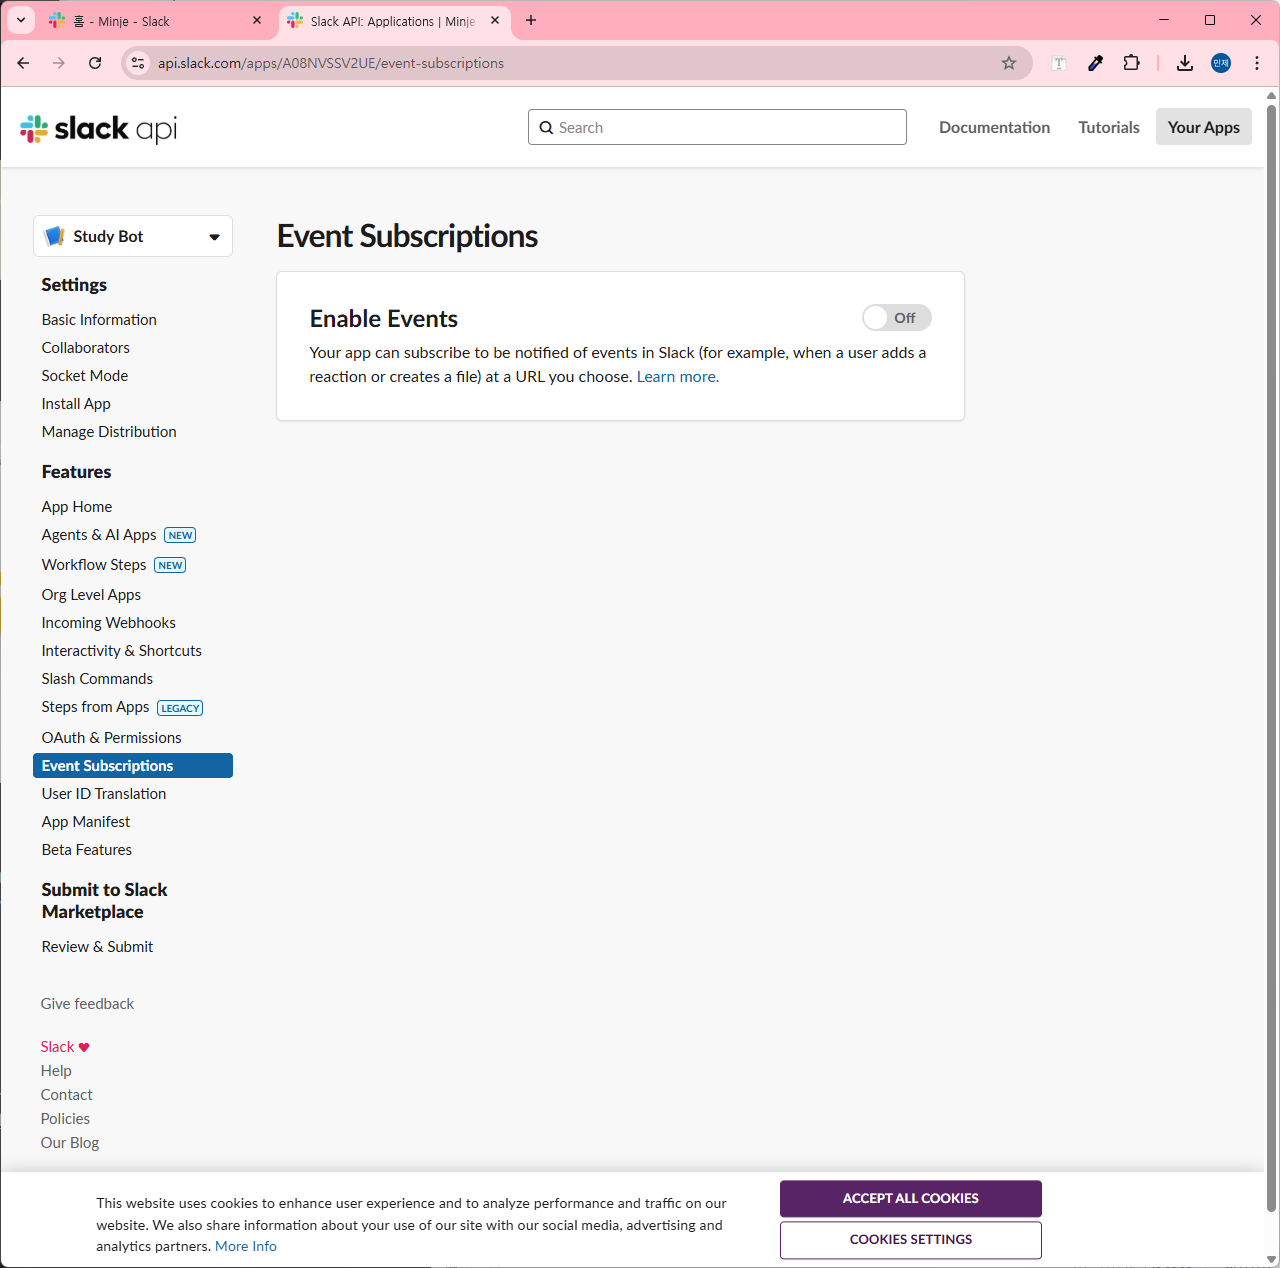Visit Our Blog footer link
1280x1268 pixels.
(70, 1143)
